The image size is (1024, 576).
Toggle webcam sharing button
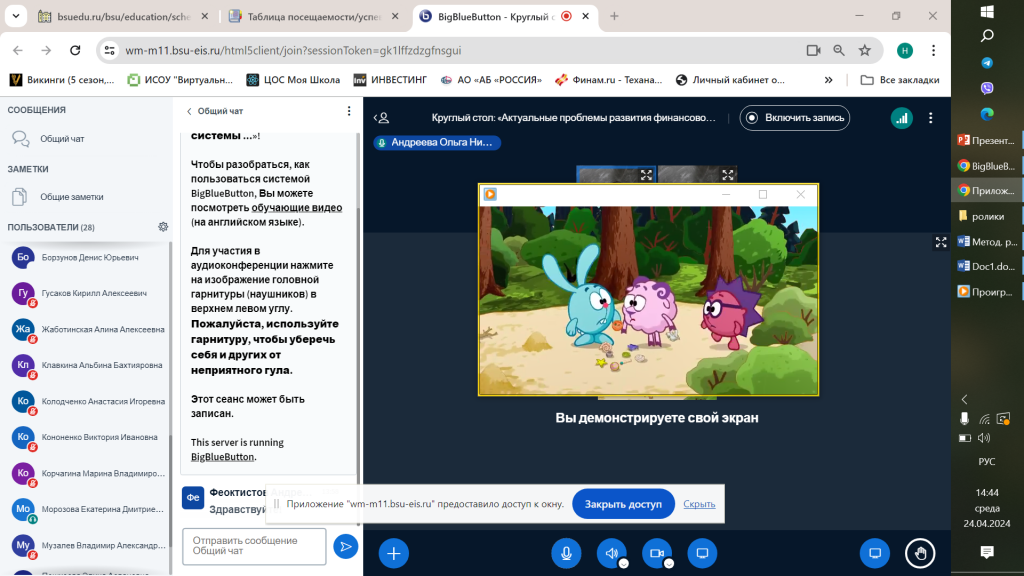[x=657, y=553]
